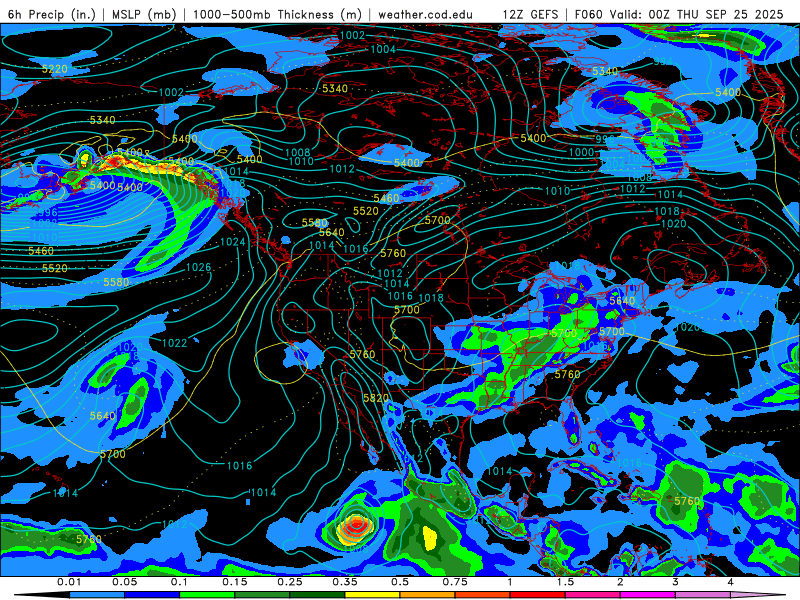The image size is (800, 600).
Task: Select the 0.15 legend value
Action: click(x=235, y=582)
